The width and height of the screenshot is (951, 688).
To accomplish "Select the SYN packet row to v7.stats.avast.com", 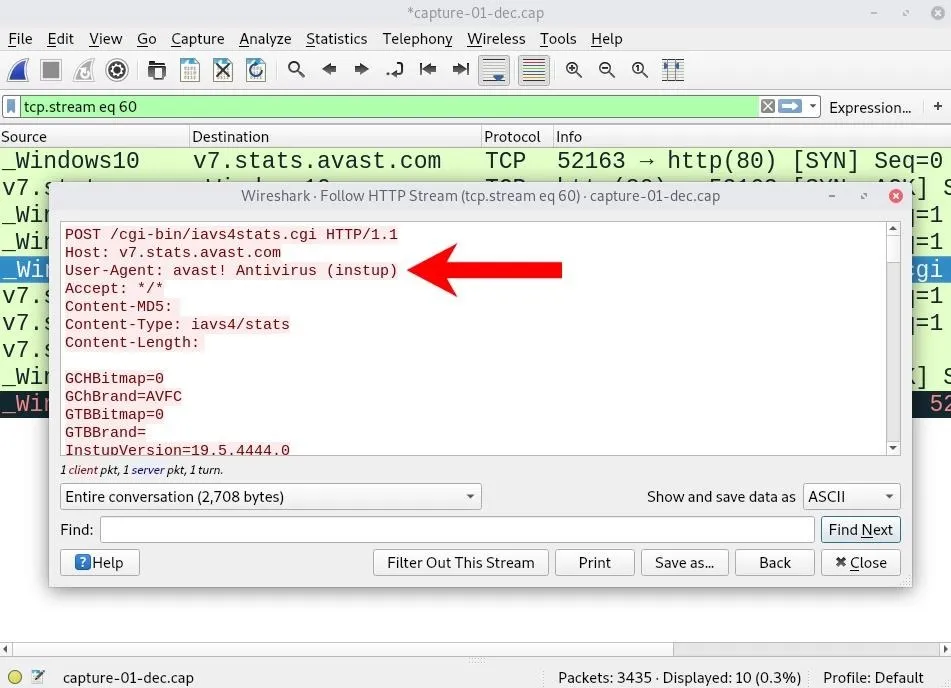I will pos(476,161).
